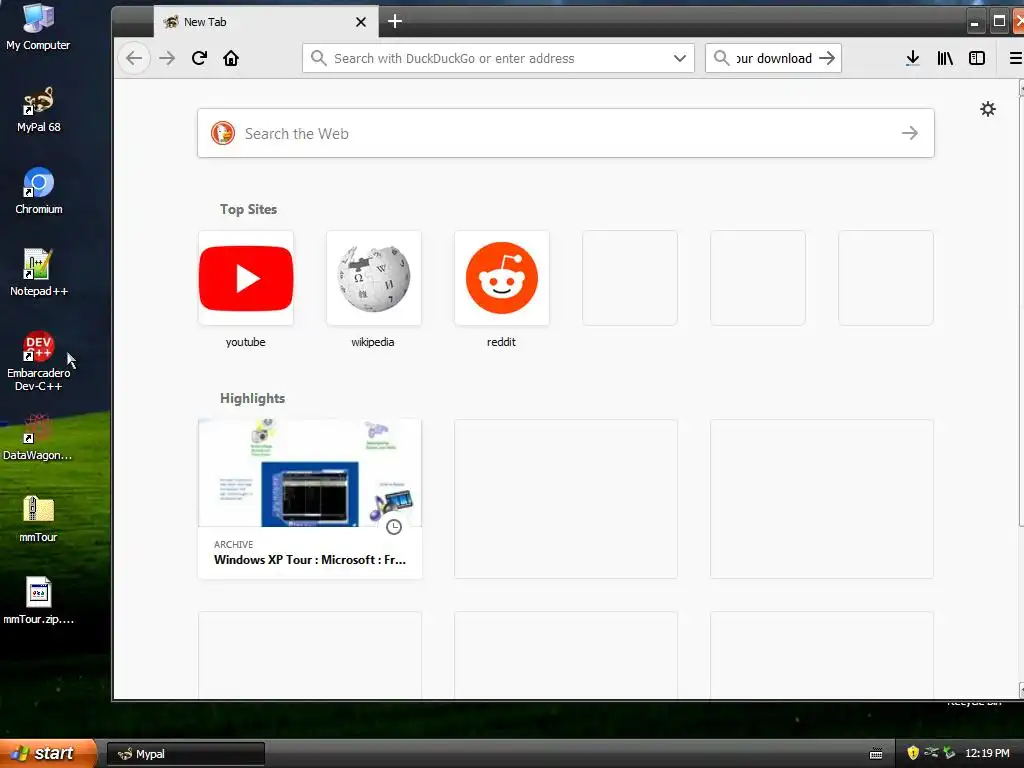This screenshot has width=1024, height=768.
Task: Expand the address bar history dropdown
Action: (679, 58)
